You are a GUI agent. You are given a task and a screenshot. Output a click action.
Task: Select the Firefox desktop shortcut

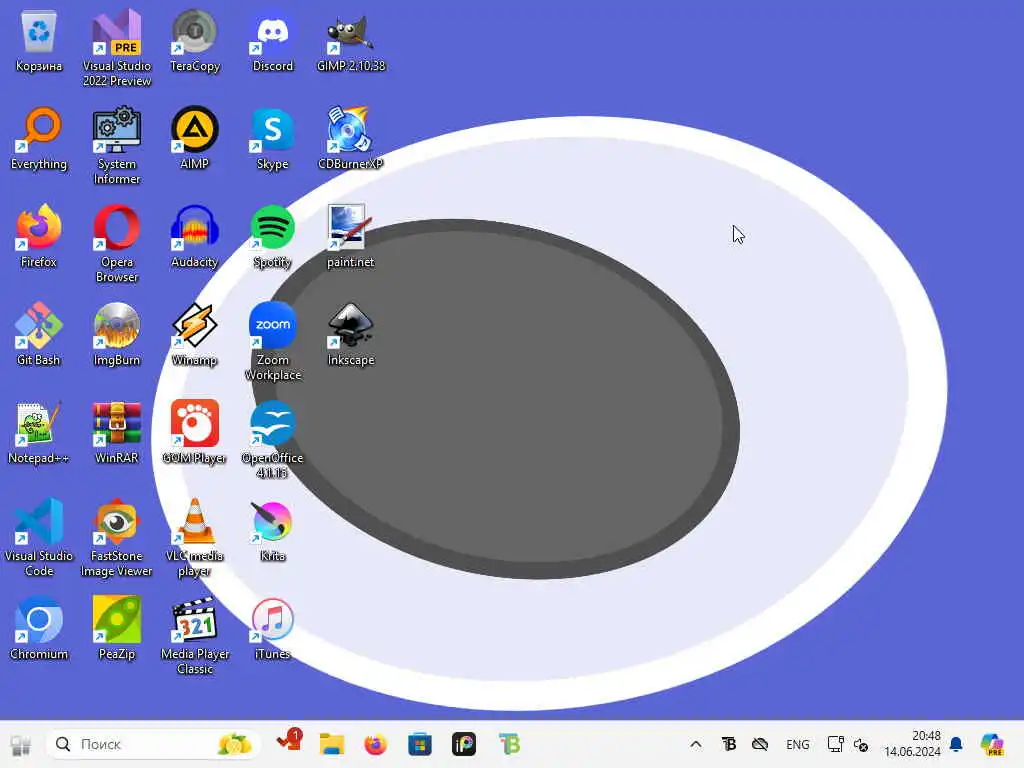point(39,236)
